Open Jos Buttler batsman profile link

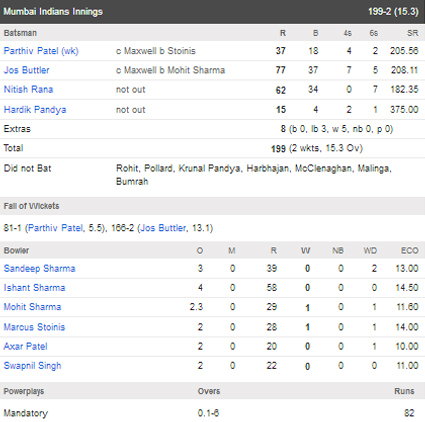pos(26,70)
